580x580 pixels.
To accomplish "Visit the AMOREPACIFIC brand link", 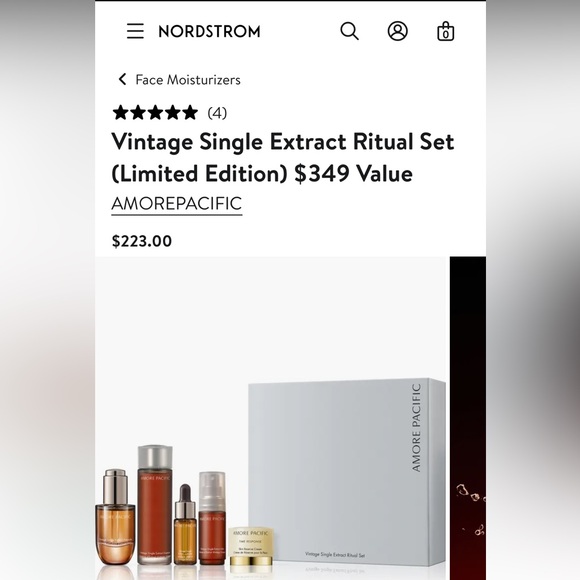I will point(177,204).
